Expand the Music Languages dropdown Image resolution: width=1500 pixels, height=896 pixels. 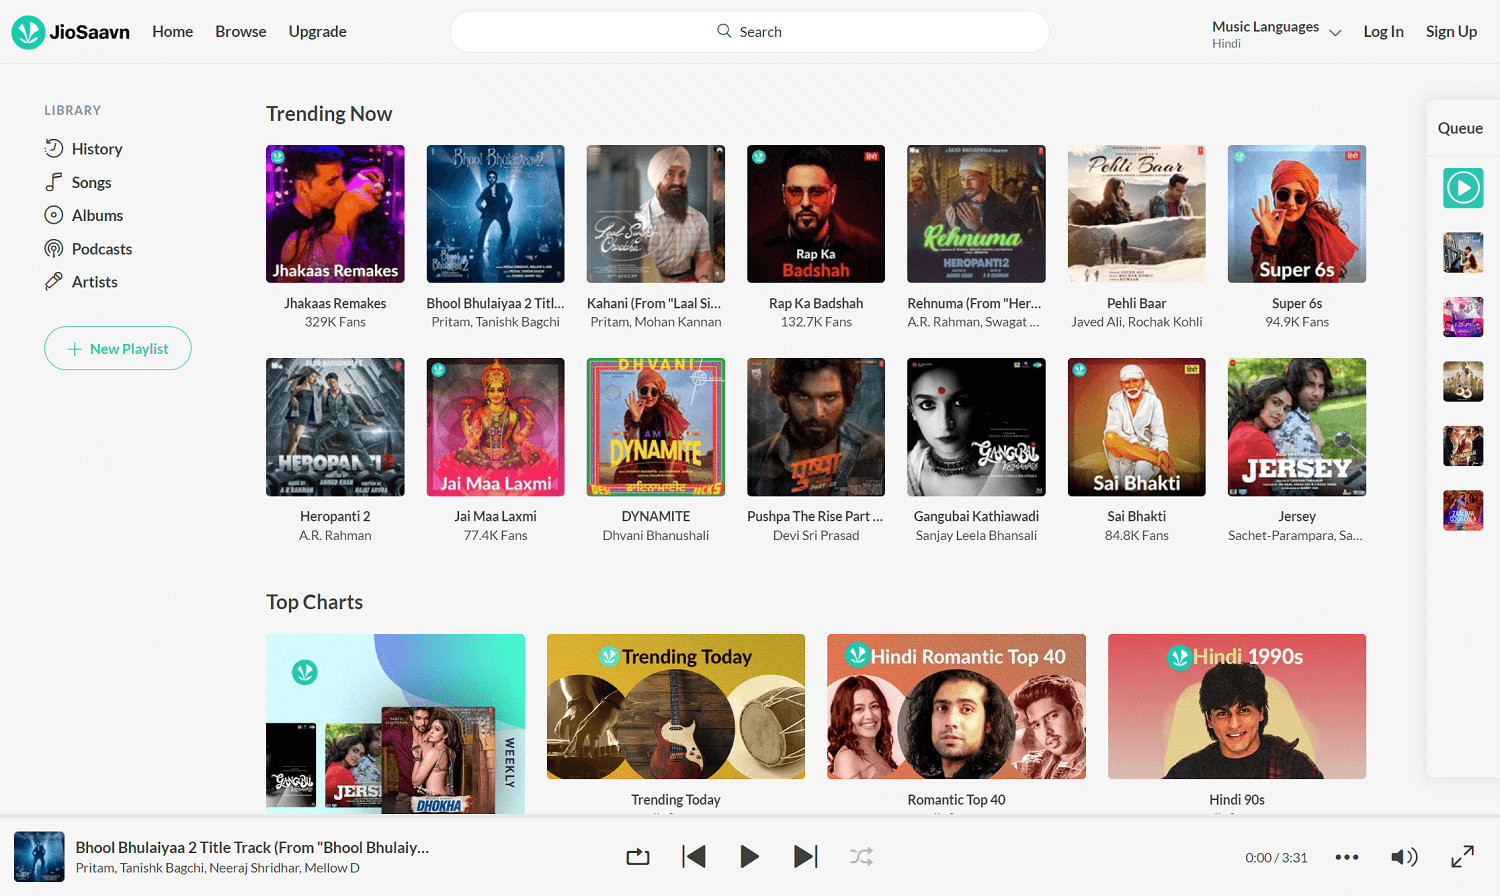tap(1276, 33)
